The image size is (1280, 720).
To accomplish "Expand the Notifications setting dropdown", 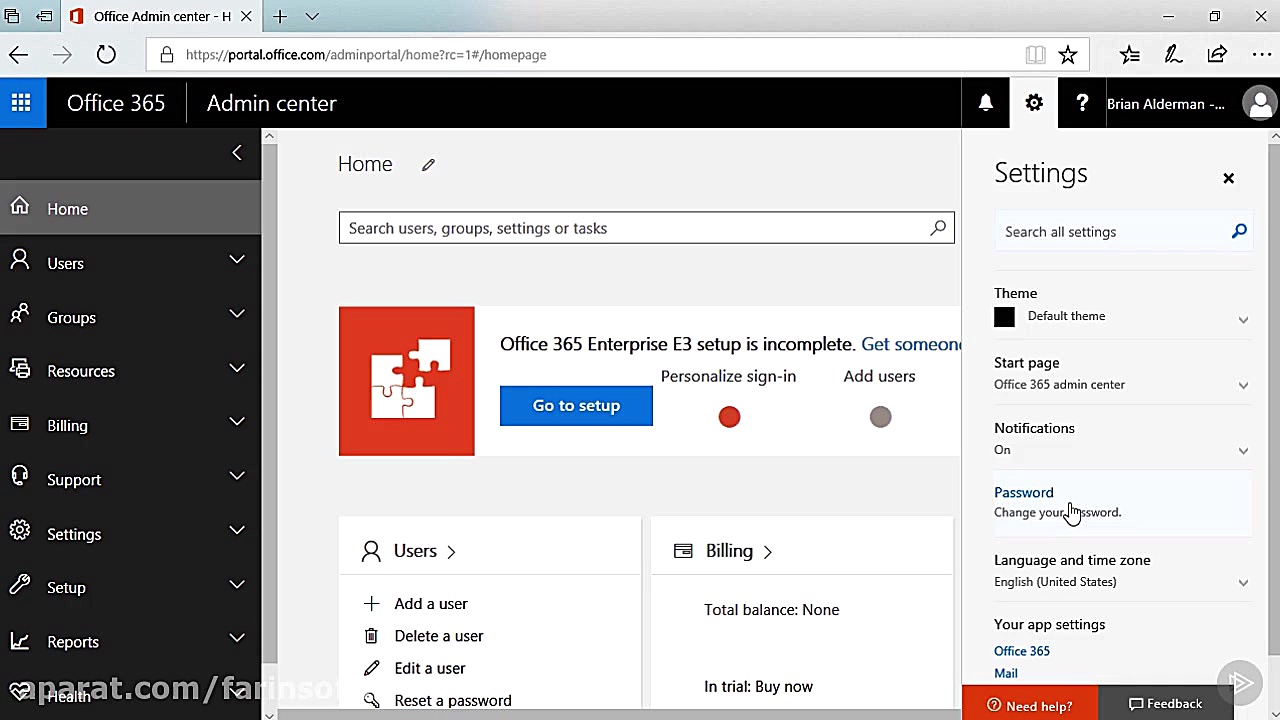I will pos(1243,451).
